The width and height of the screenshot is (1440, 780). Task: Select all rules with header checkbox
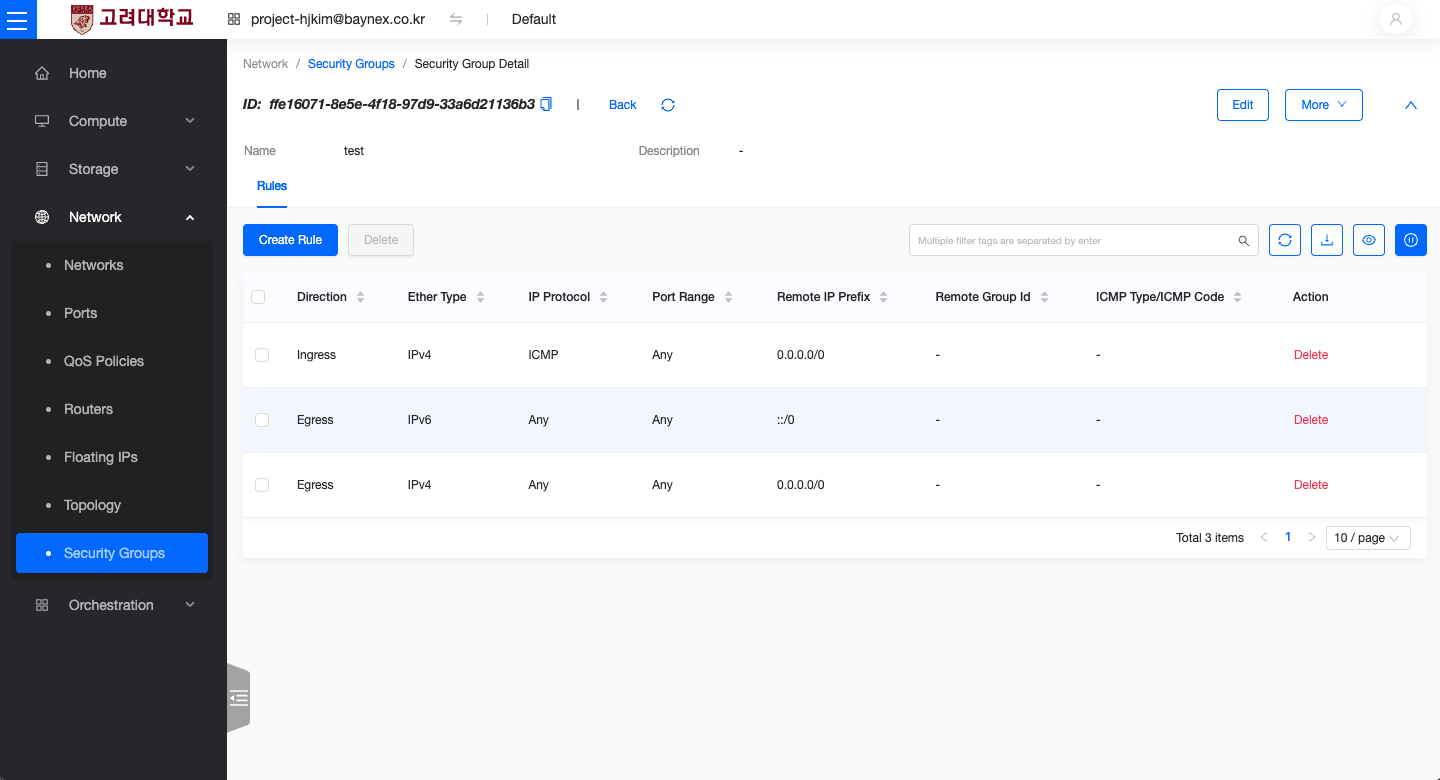(x=258, y=297)
